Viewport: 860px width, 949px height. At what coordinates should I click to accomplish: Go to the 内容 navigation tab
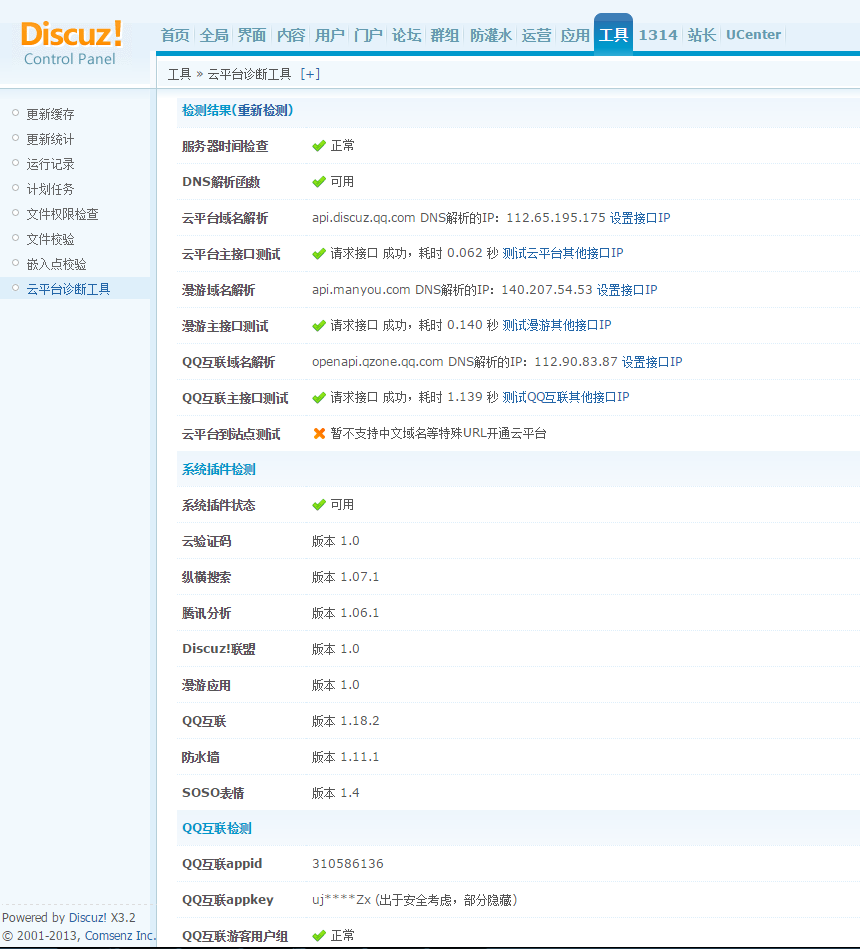[290, 35]
